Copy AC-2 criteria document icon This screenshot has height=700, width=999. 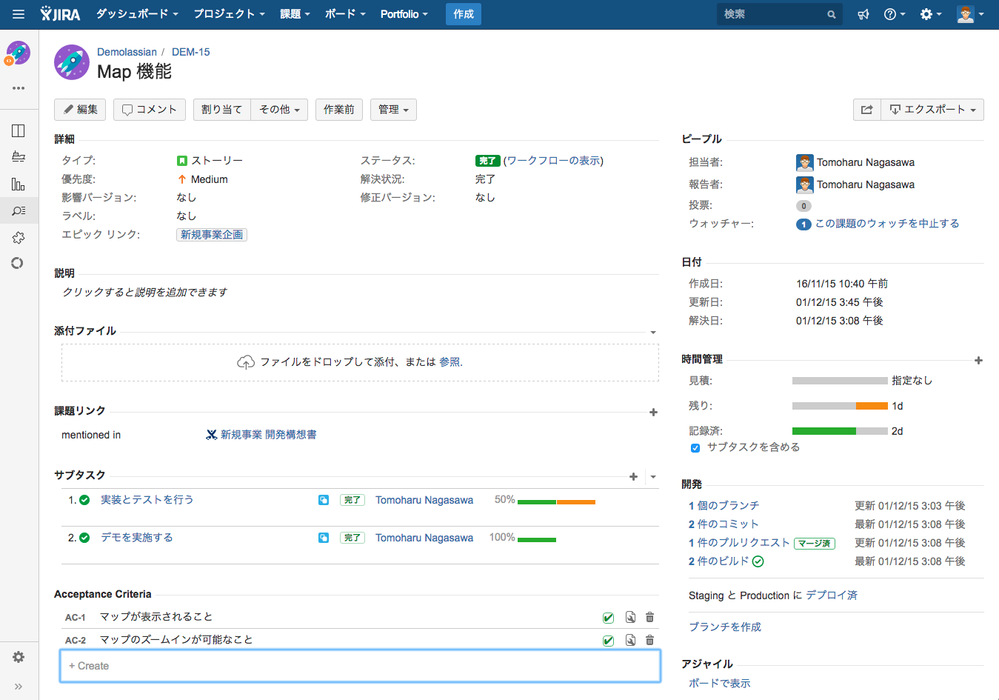click(630, 639)
